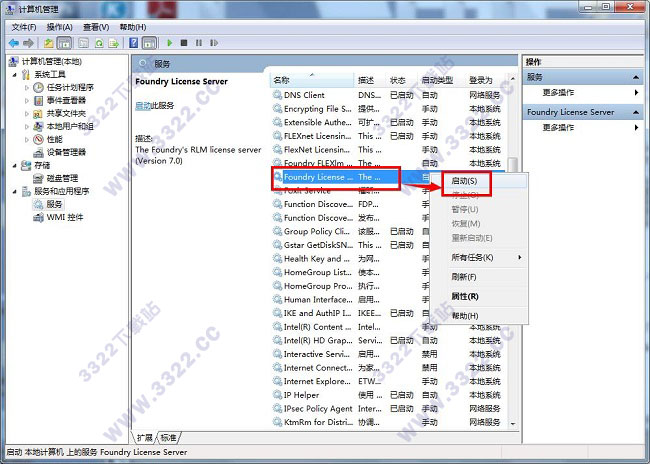Image resolution: width=650 pixels, height=464 pixels.
Task: Sort by the 名称 column header
Action: [x=312, y=80]
